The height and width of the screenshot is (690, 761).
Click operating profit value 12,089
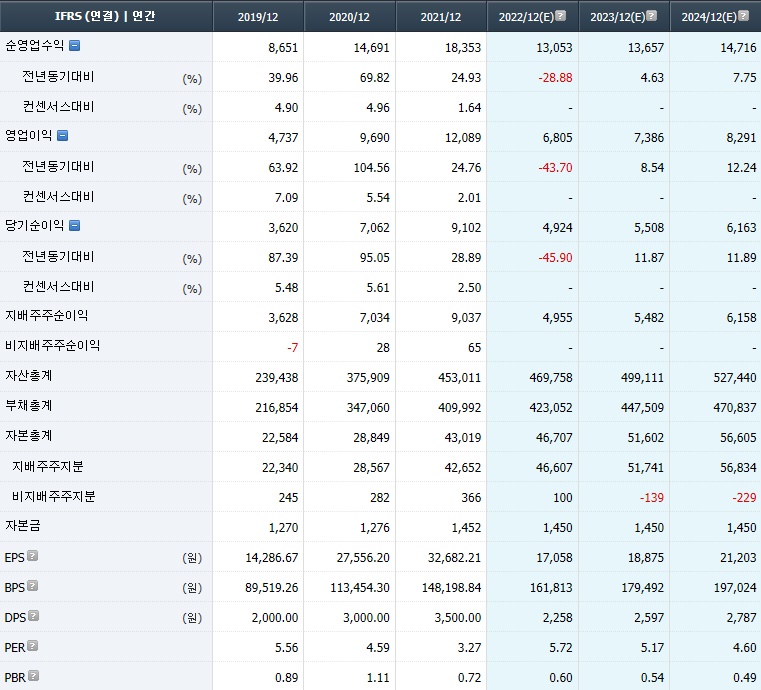[x=463, y=138]
